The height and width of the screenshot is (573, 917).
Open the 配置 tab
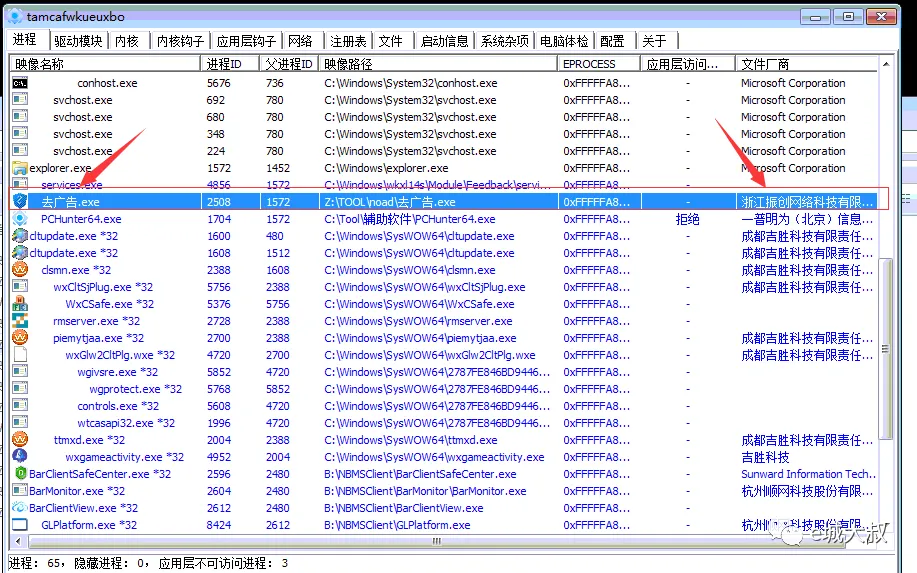(612, 41)
